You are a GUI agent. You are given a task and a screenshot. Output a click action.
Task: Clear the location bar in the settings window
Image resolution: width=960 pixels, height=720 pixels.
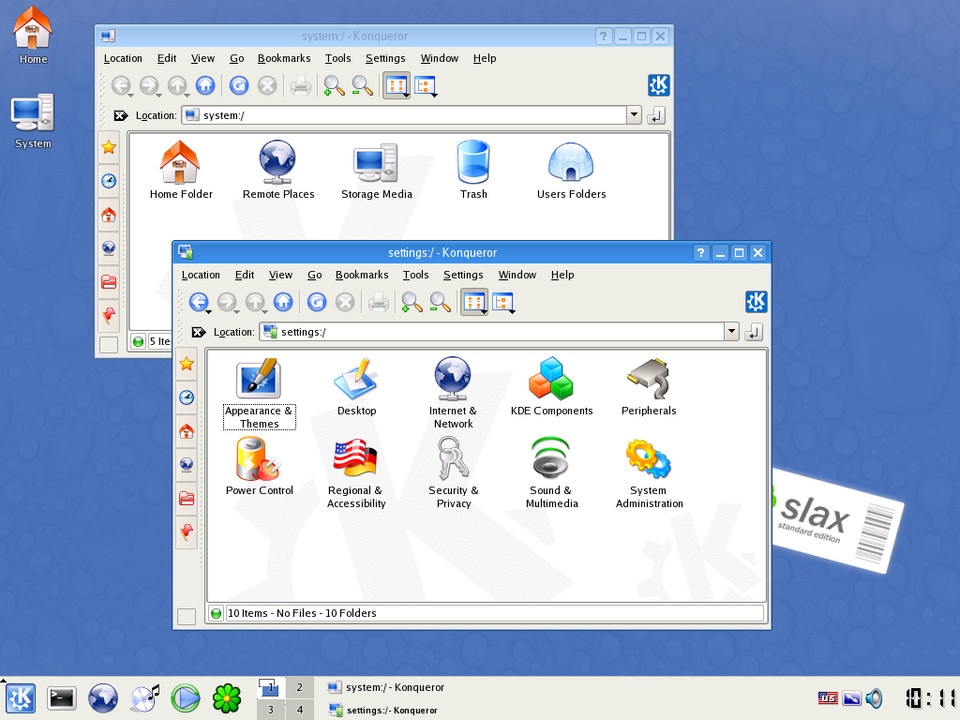coord(198,332)
